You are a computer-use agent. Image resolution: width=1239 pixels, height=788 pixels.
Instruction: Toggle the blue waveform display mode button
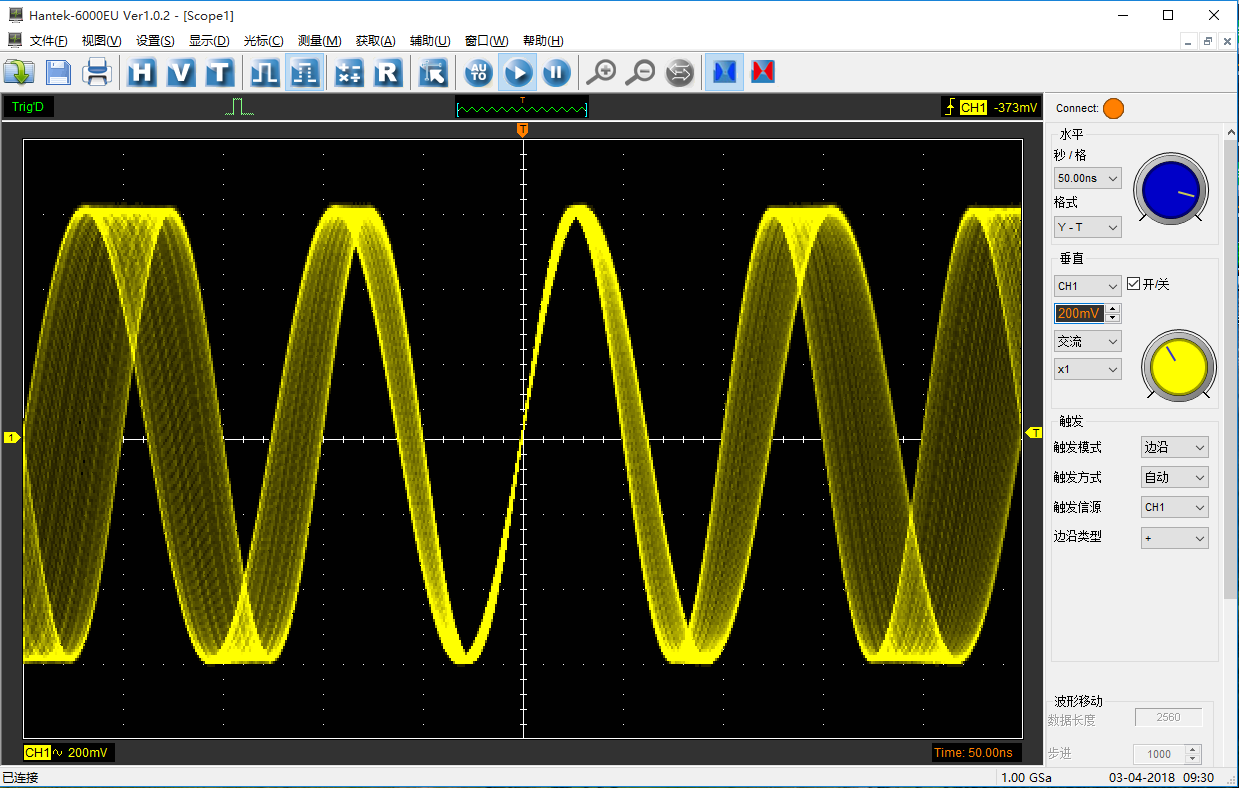pos(724,72)
